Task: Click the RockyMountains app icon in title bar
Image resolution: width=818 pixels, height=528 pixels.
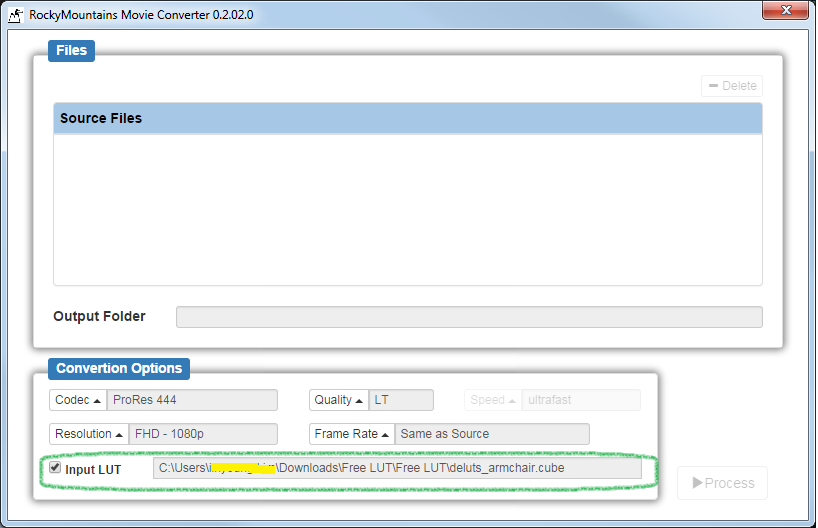Action: pos(15,15)
